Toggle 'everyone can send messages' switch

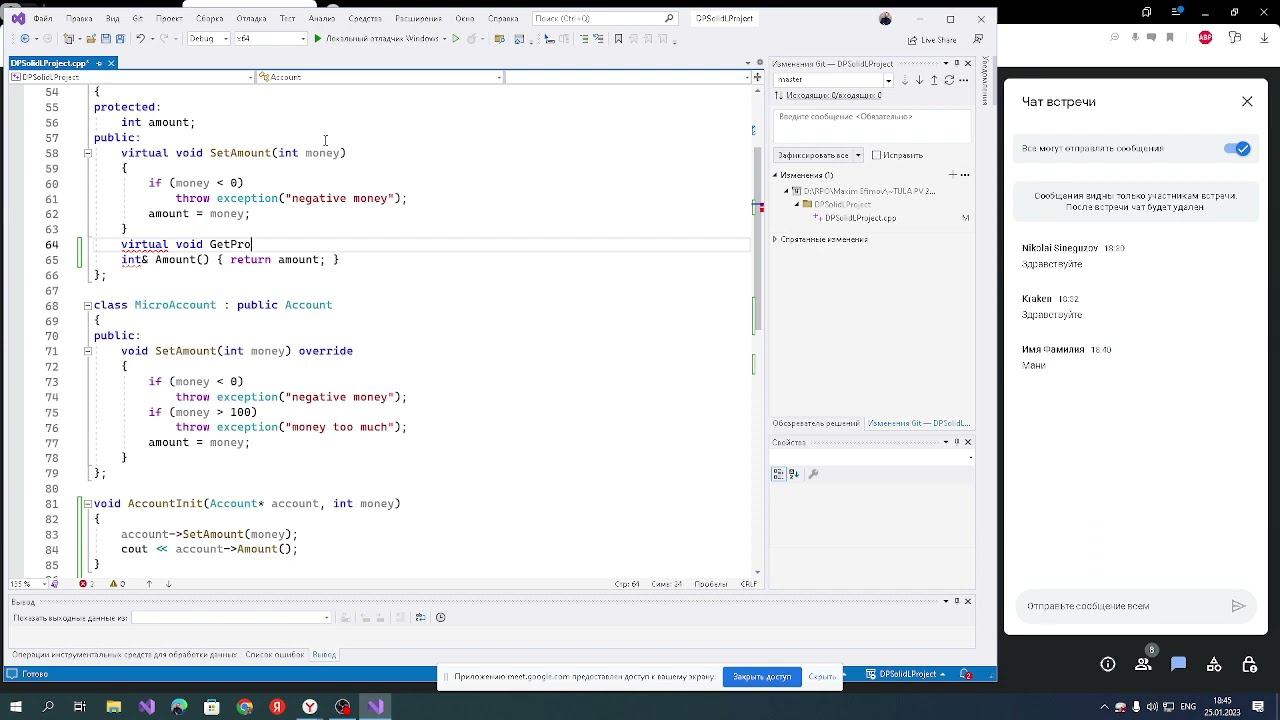(x=1237, y=149)
